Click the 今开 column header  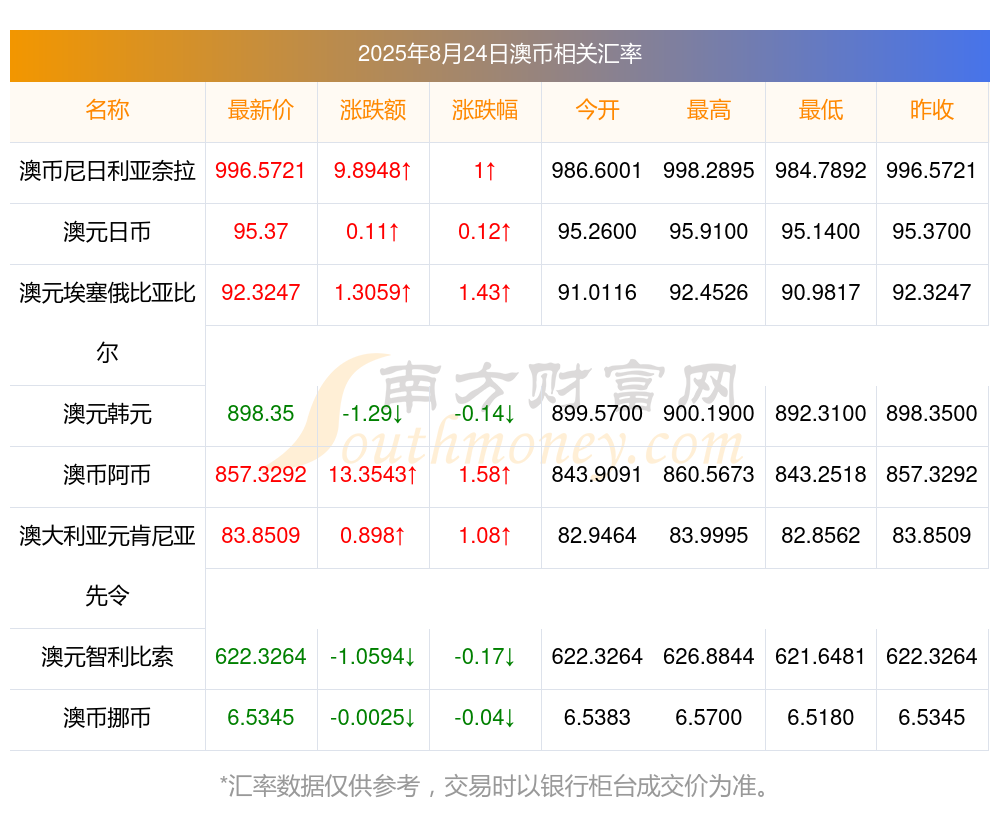[x=597, y=110]
